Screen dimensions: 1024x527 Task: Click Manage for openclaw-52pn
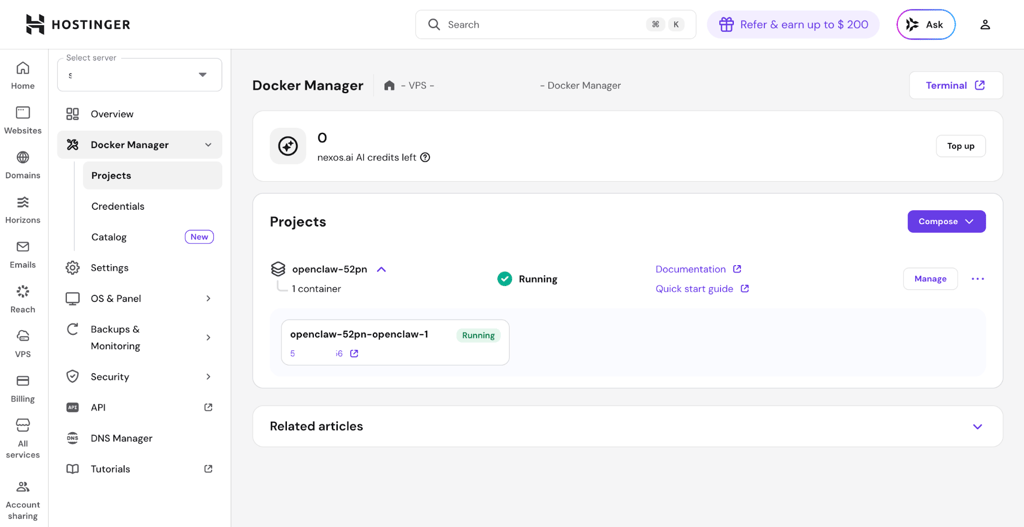coord(930,279)
